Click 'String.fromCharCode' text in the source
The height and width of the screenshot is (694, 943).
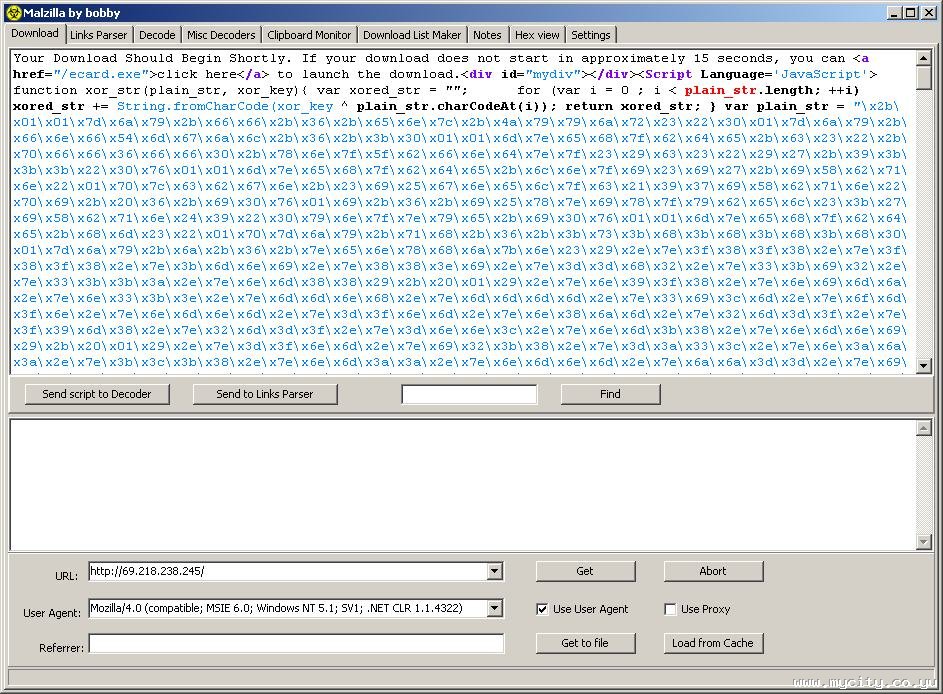pos(193,106)
